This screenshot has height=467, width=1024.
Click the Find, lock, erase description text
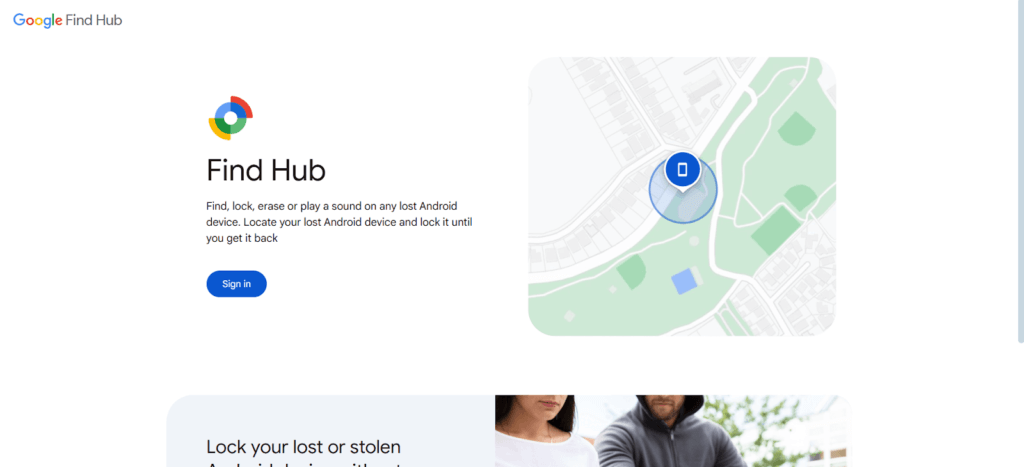(339, 222)
